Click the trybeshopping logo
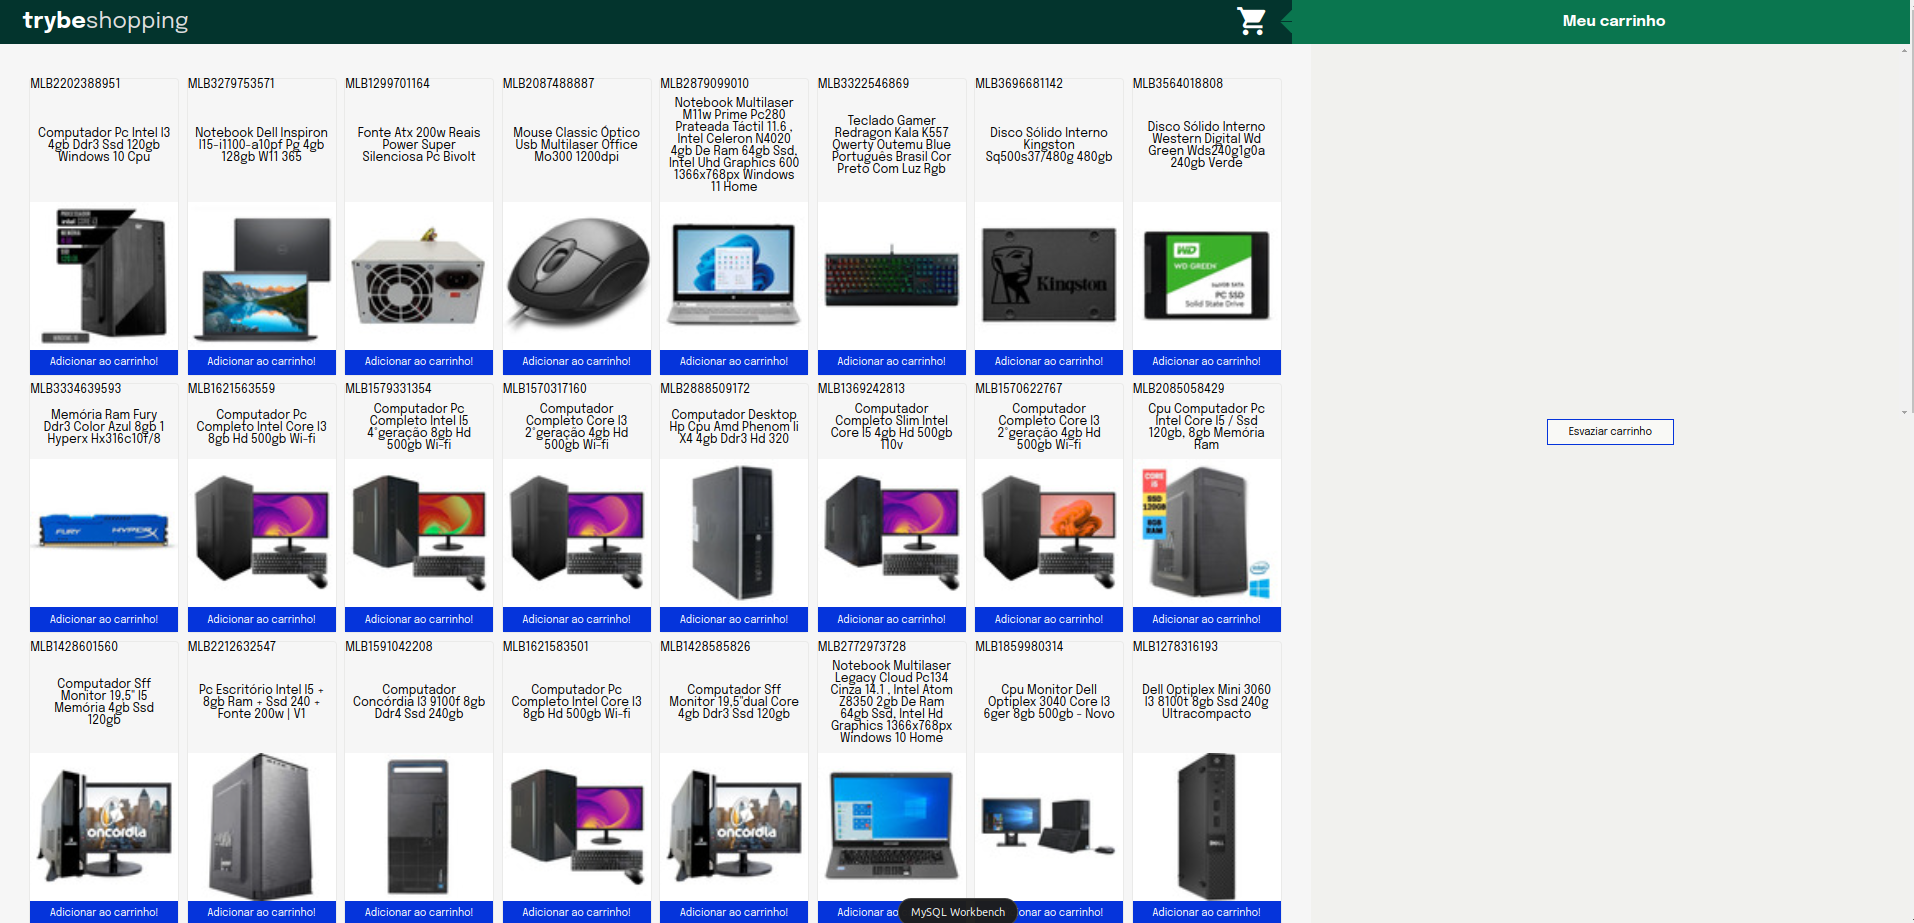 coord(105,20)
